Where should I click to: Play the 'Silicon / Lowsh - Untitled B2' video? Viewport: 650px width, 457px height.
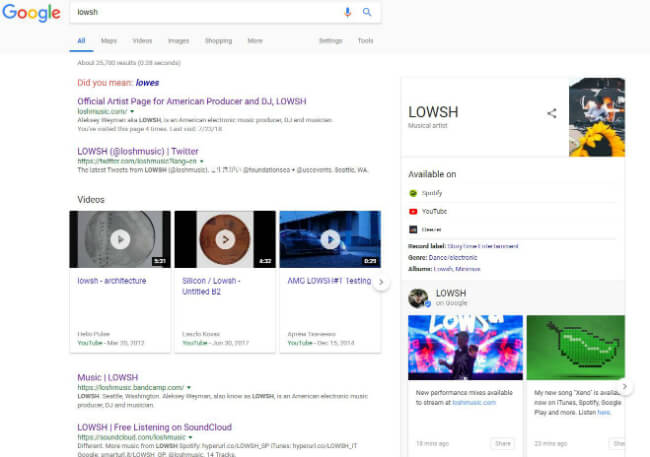(x=225, y=239)
